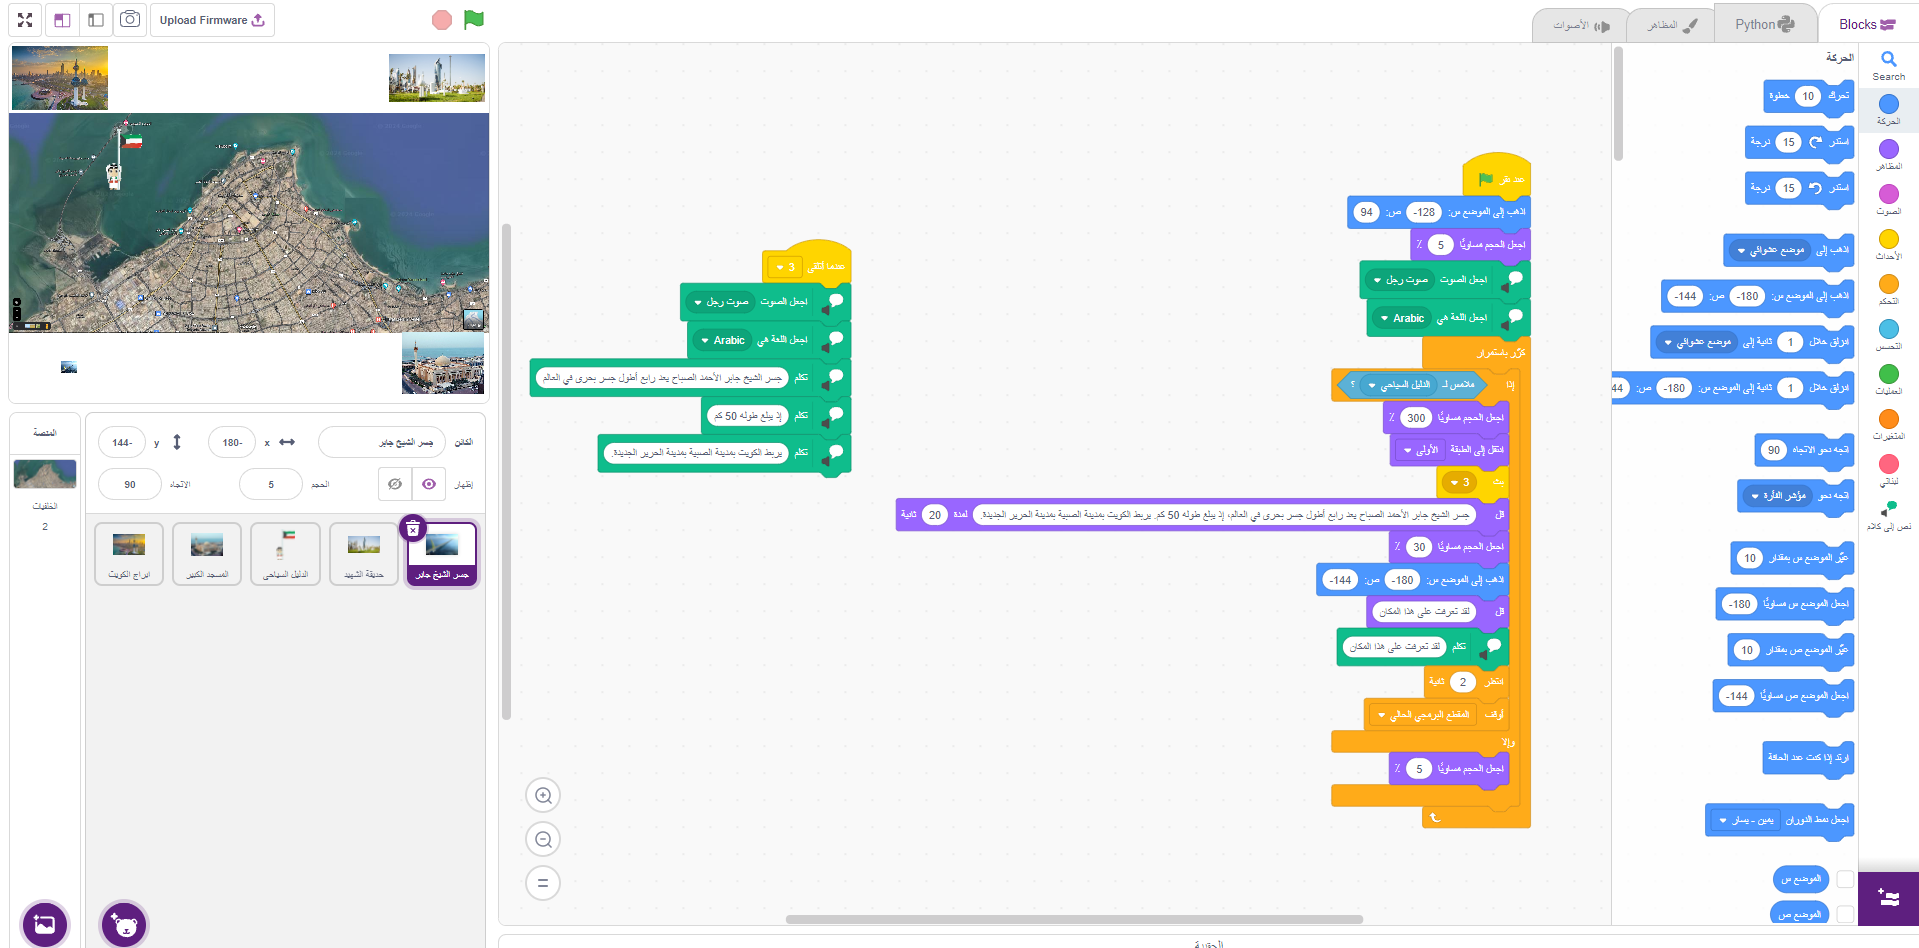Select the المظاهر (Looks) purple category
1919x948 pixels.
click(1888, 155)
